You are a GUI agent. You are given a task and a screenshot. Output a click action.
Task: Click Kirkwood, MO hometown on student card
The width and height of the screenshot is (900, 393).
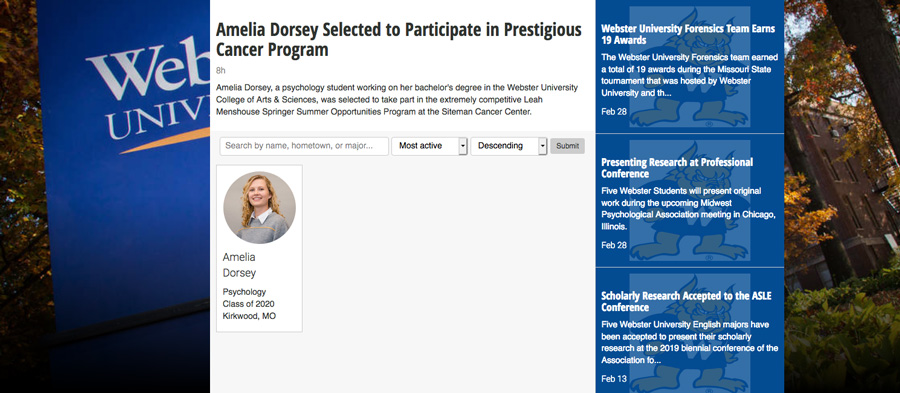[249, 316]
